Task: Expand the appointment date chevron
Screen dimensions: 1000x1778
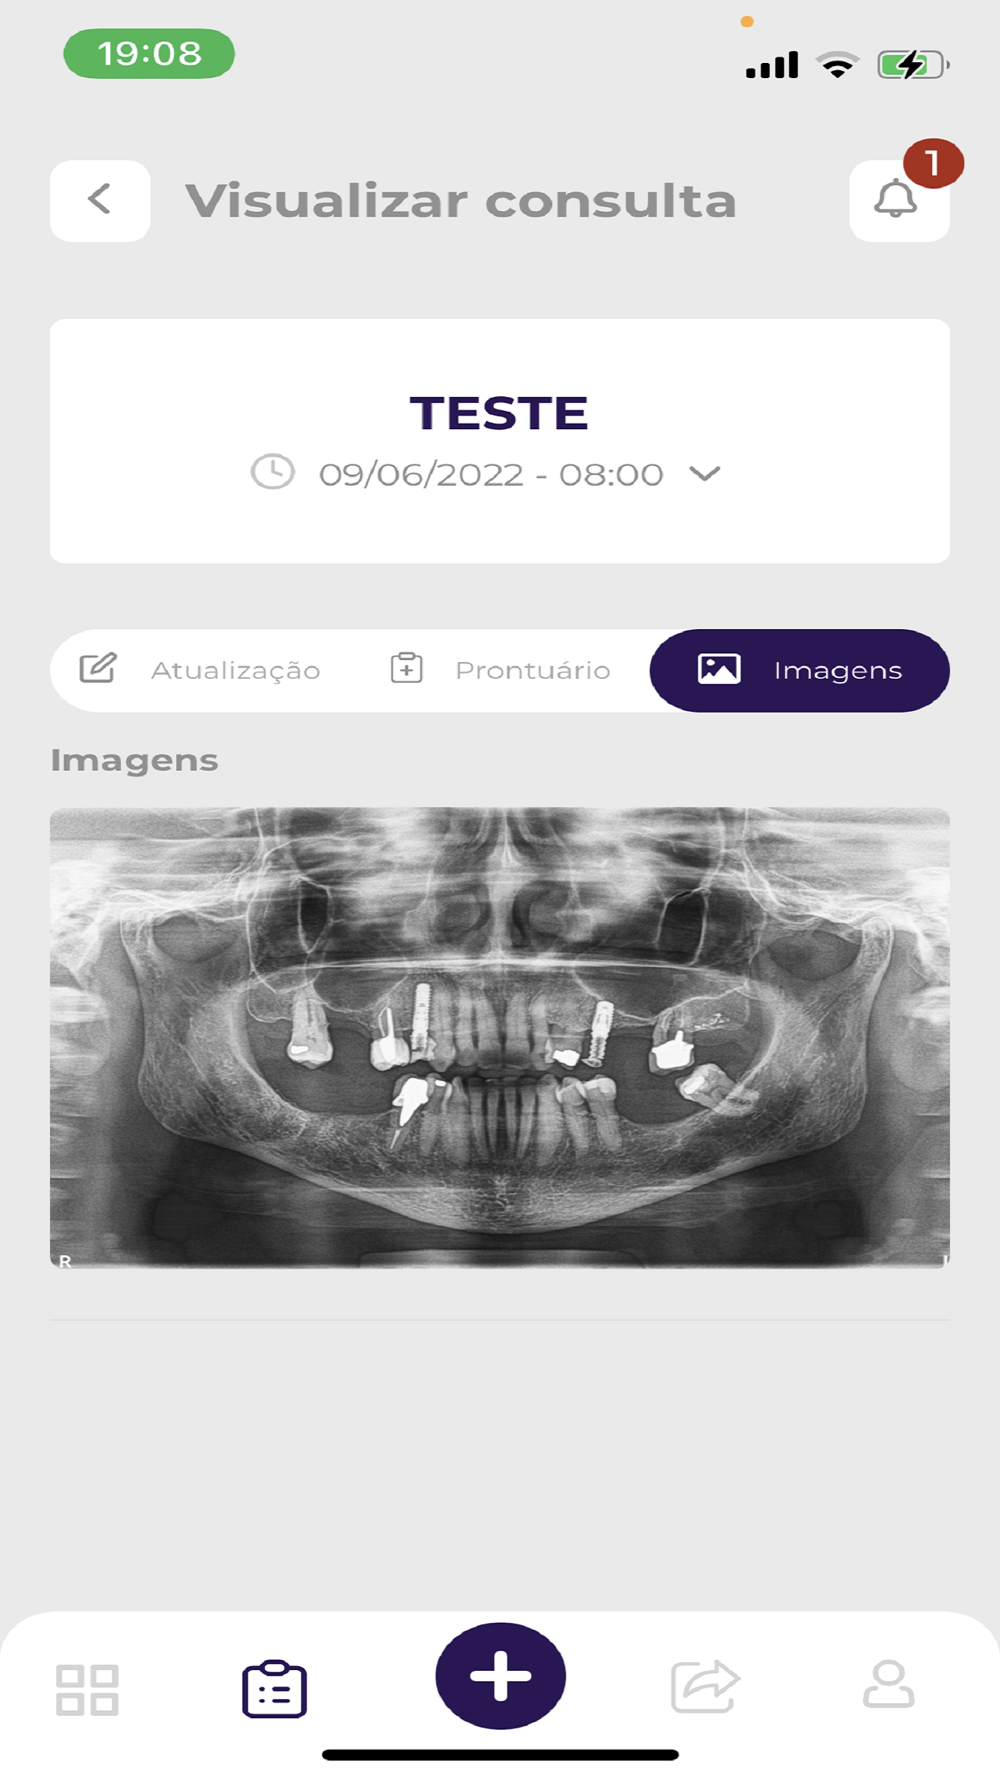Action: (x=705, y=473)
